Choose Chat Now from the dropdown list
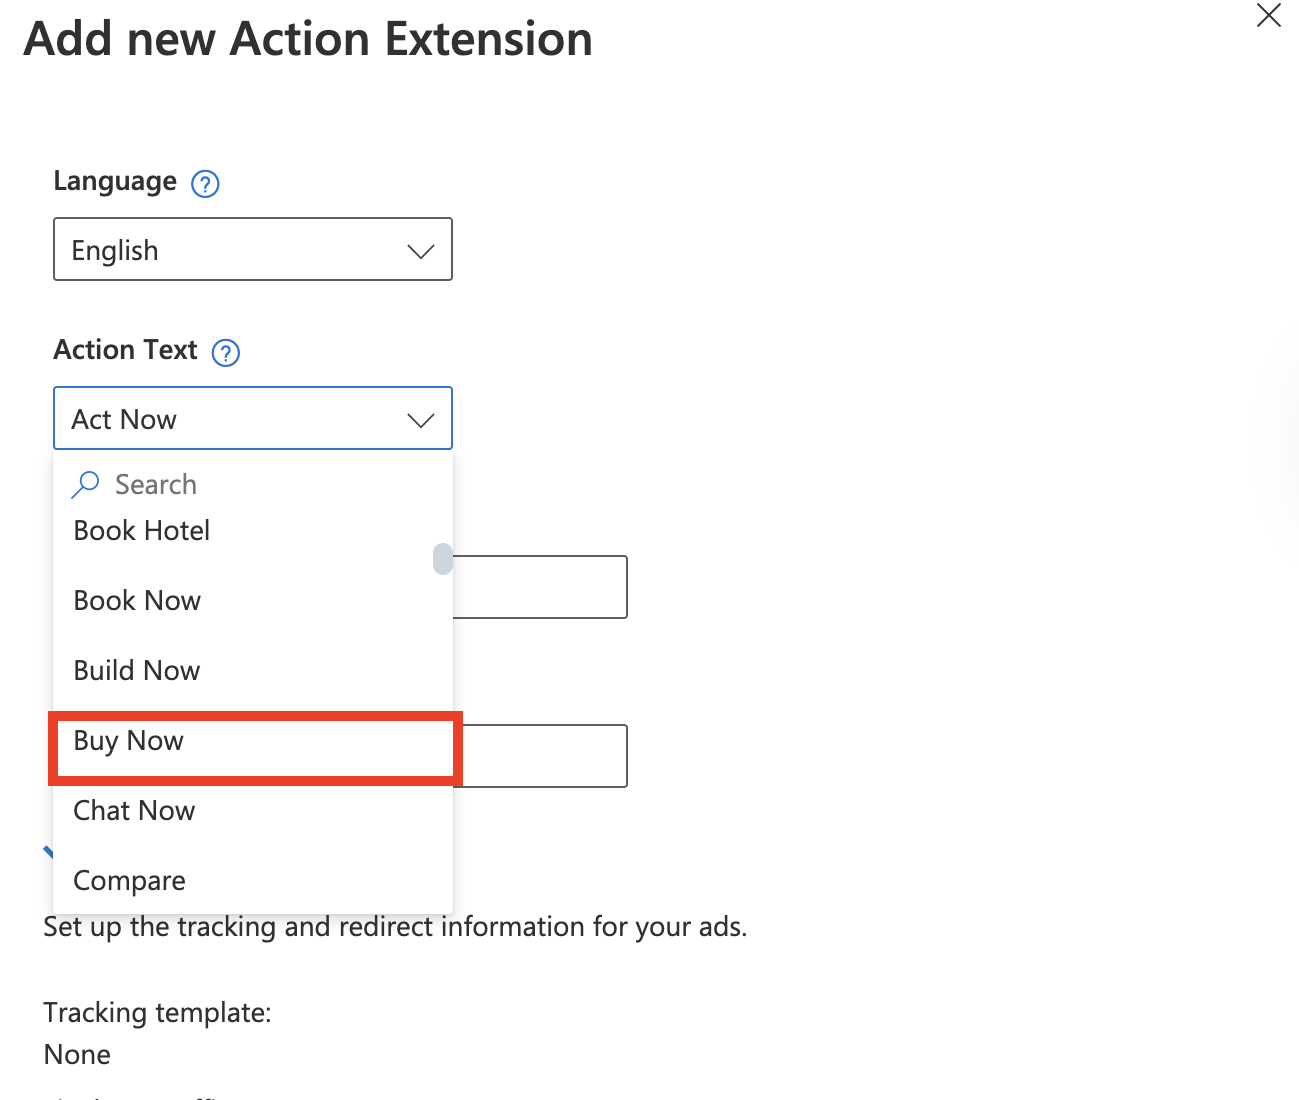Screen dimensions: 1299x1100 click(135, 811)
